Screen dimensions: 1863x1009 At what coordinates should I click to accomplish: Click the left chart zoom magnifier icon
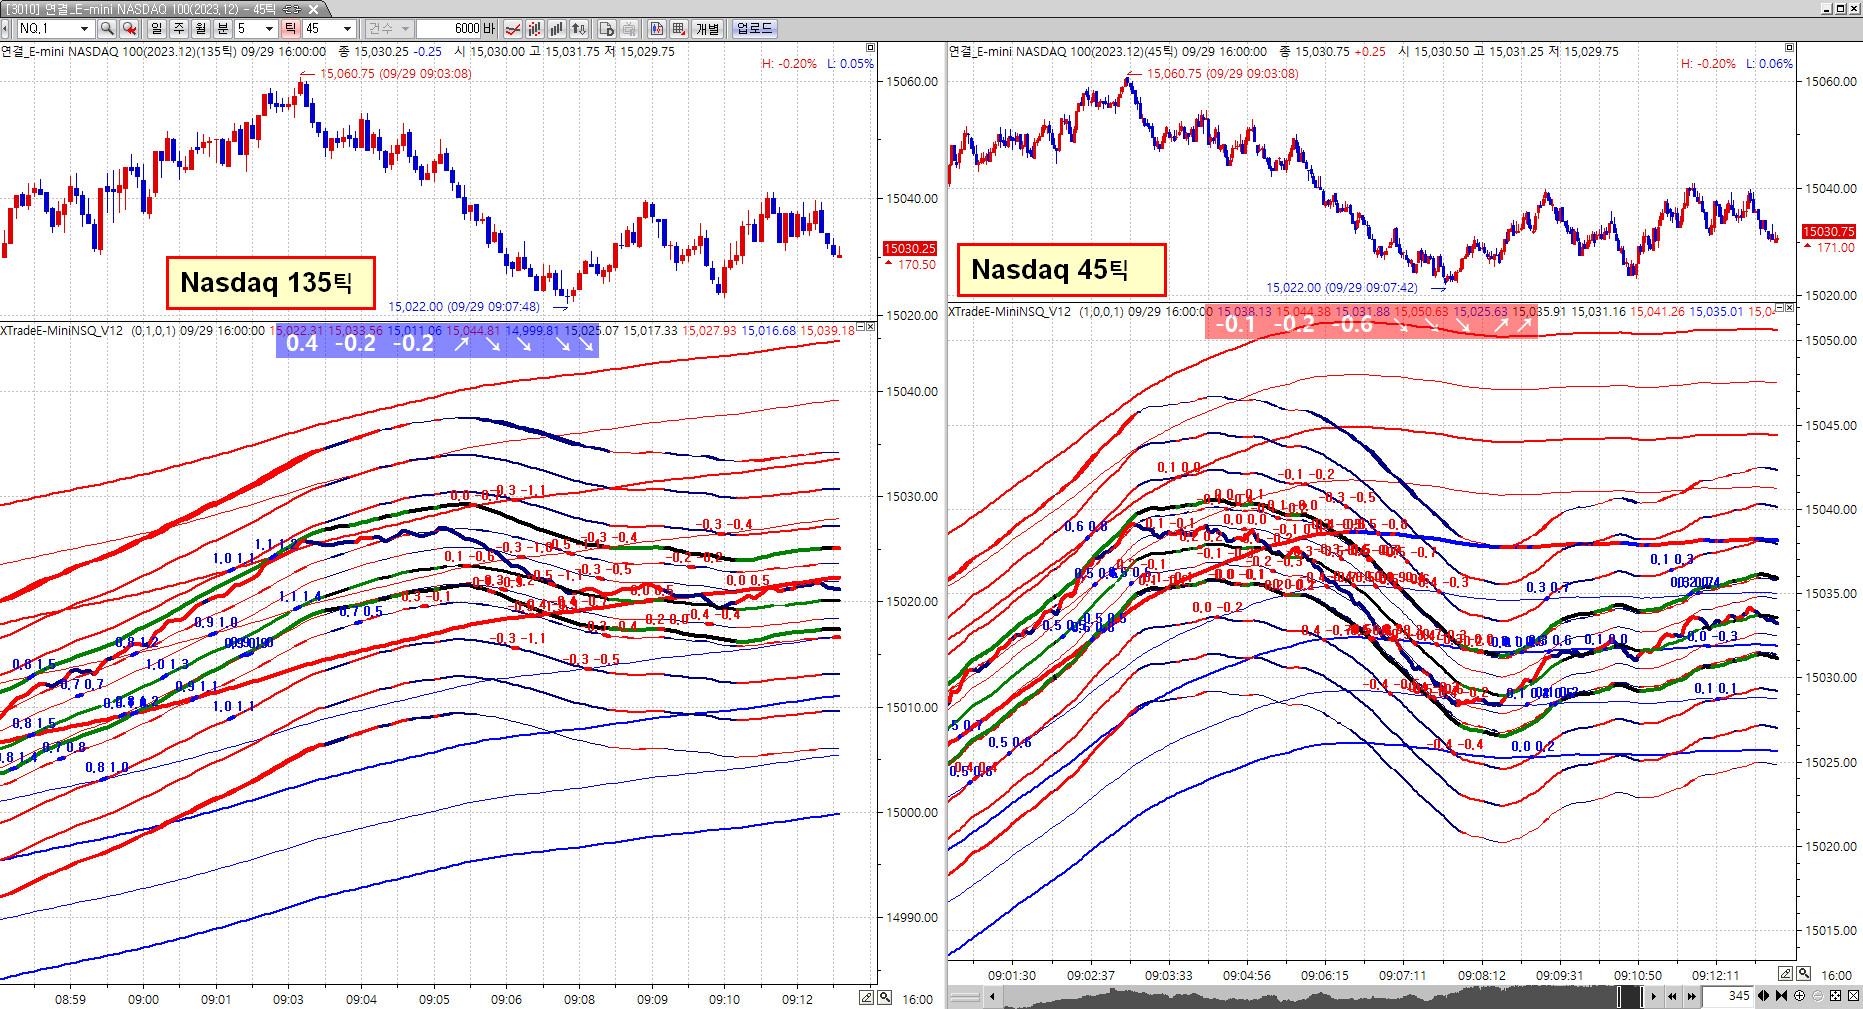point(885,998)
